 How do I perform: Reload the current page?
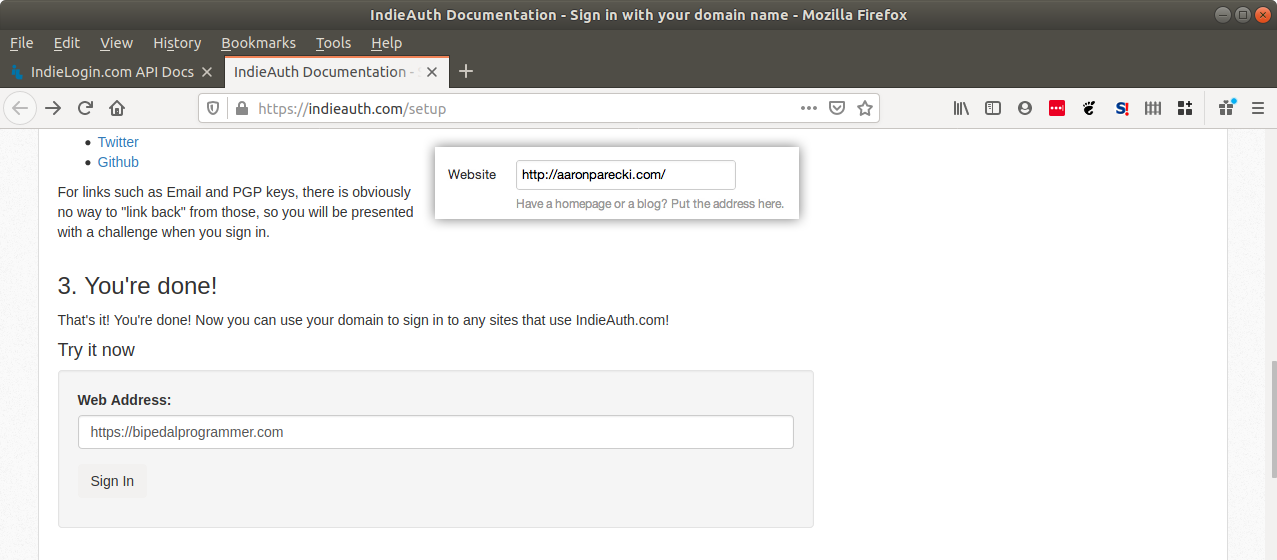(x=85, y=108)
